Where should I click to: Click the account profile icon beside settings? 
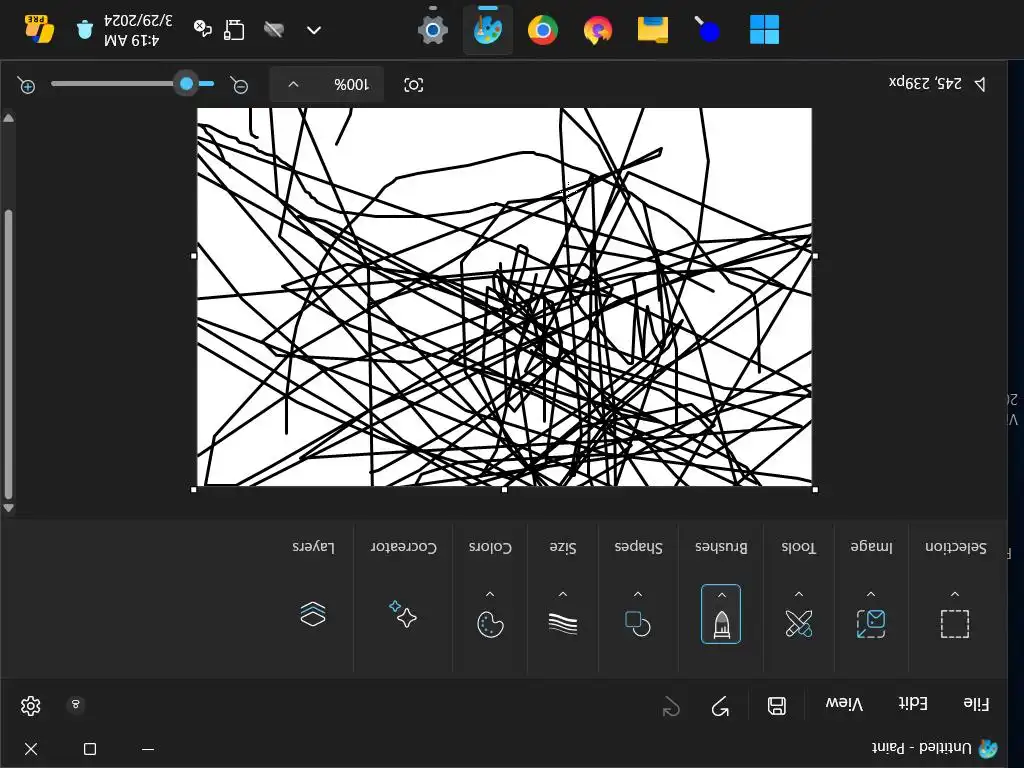tap(76, 705)
